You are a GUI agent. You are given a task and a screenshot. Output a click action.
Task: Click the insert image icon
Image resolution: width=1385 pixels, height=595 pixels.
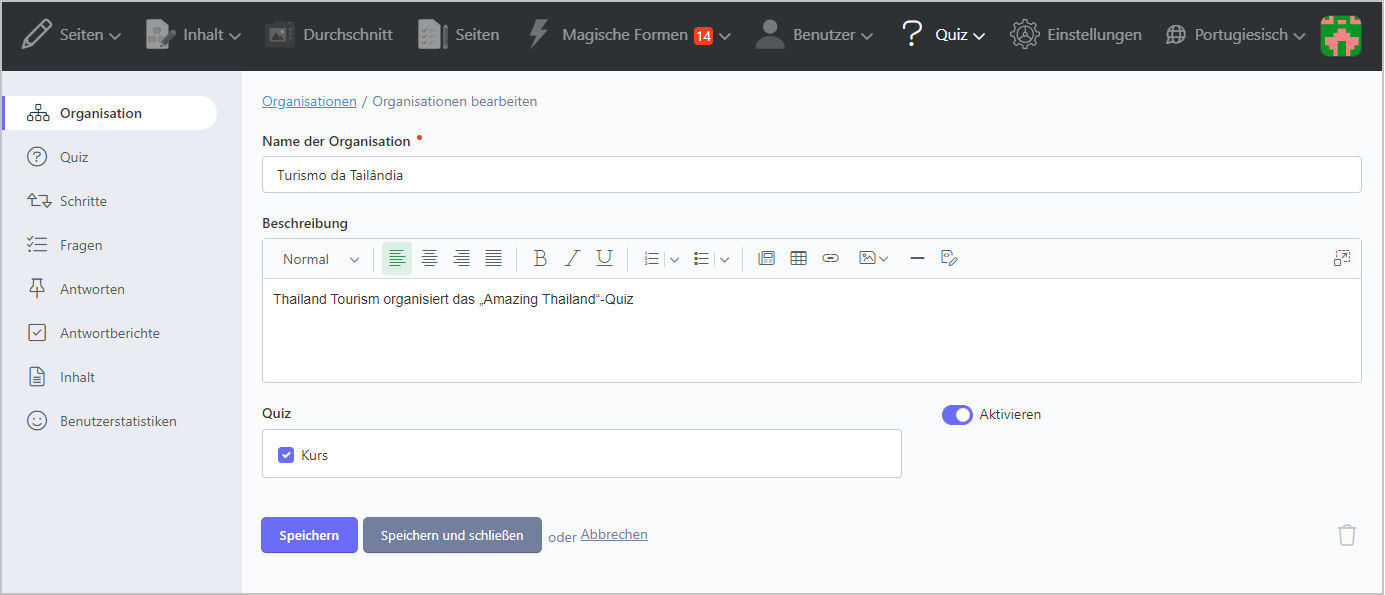pos(867,258)
